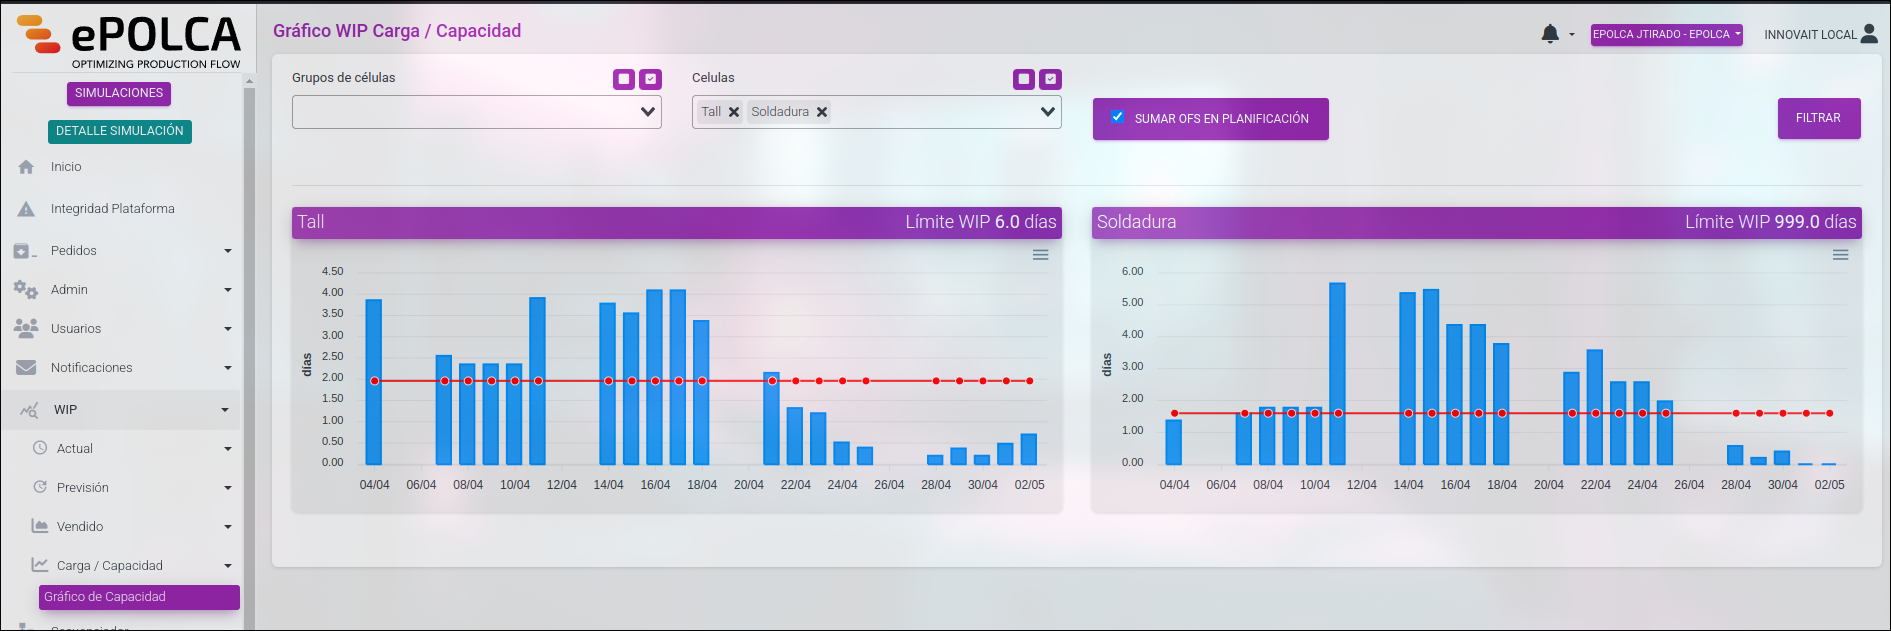Click the SIMULACIONES button
Image resolution: width=1891 pixels, height=631 pixels.
click(x=119, y=93)
